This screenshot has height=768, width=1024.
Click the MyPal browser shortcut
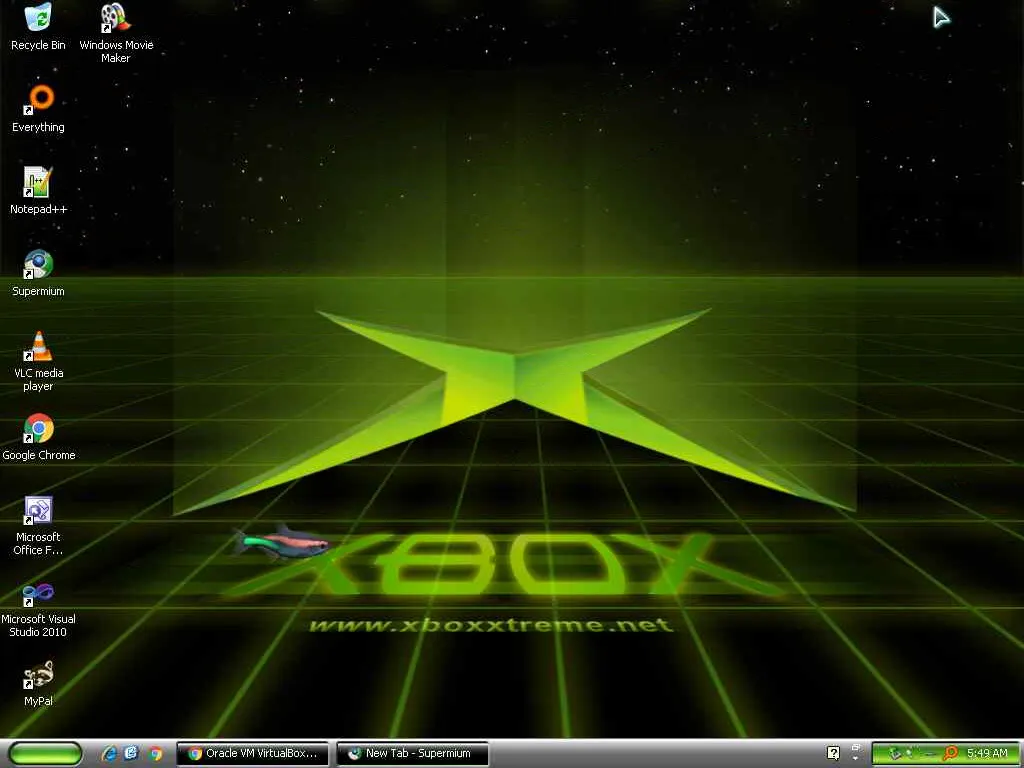coord(39,683)
